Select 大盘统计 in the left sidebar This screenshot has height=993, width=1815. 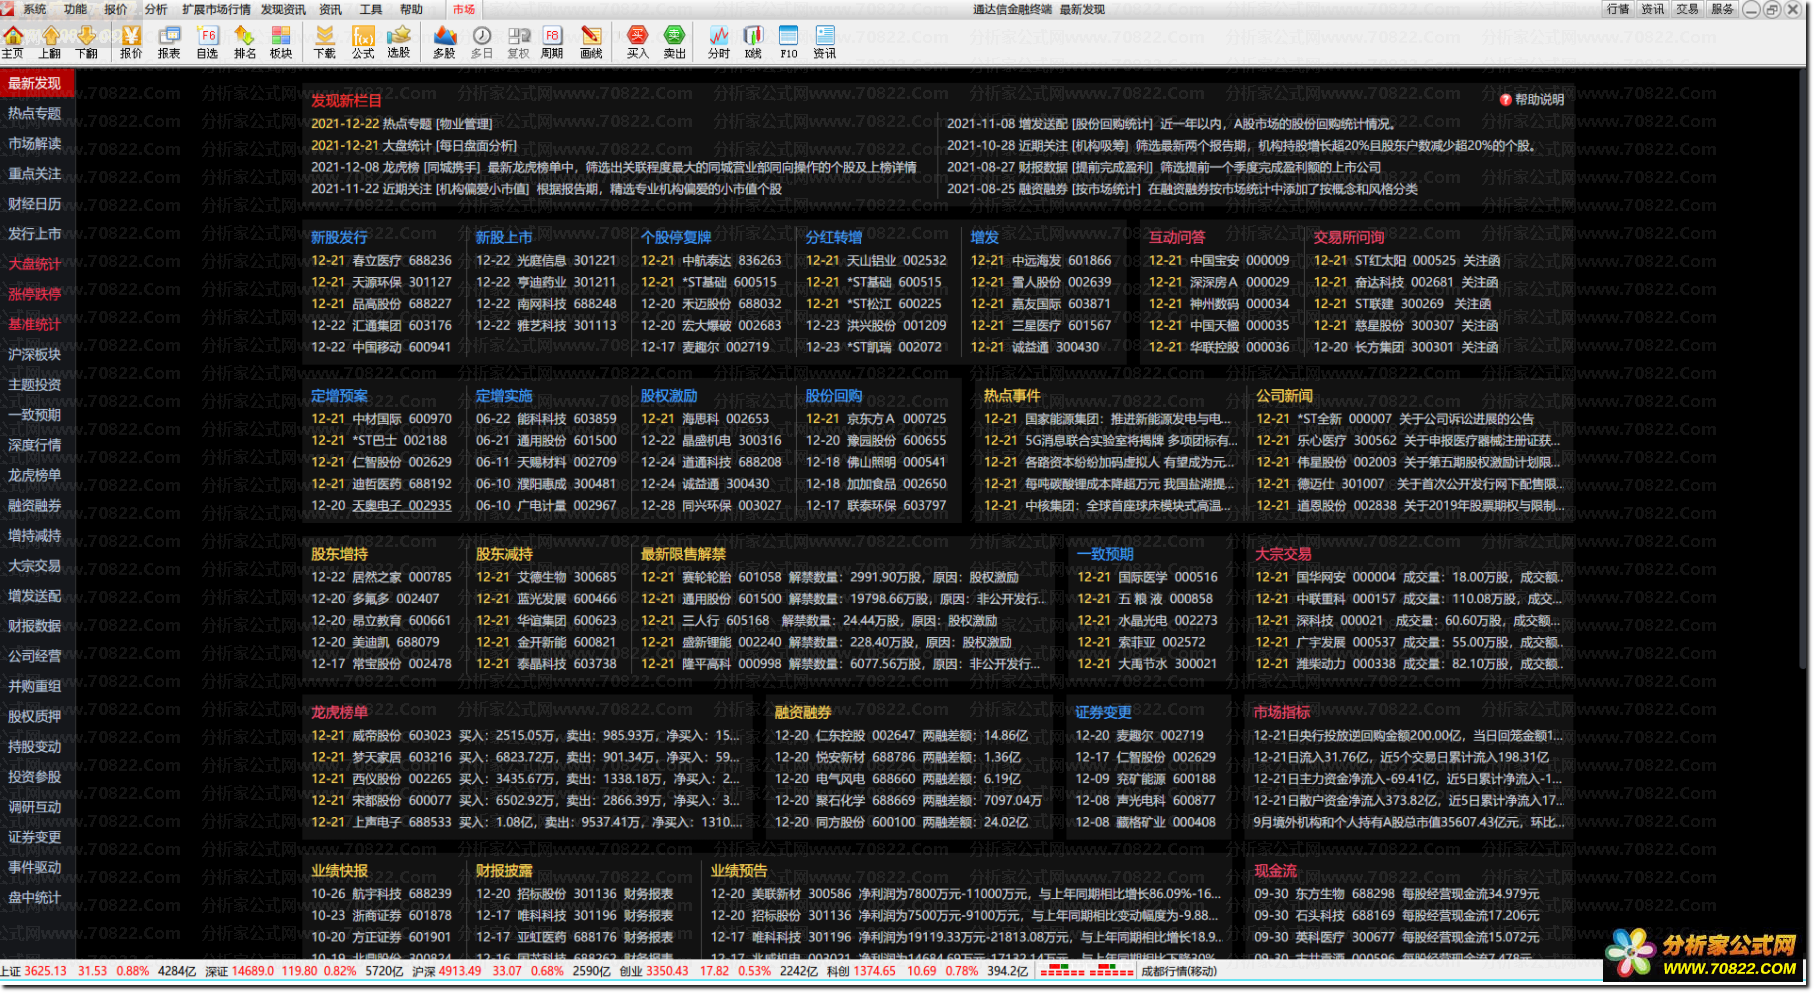pyautogui.click(x=37, y=264)
